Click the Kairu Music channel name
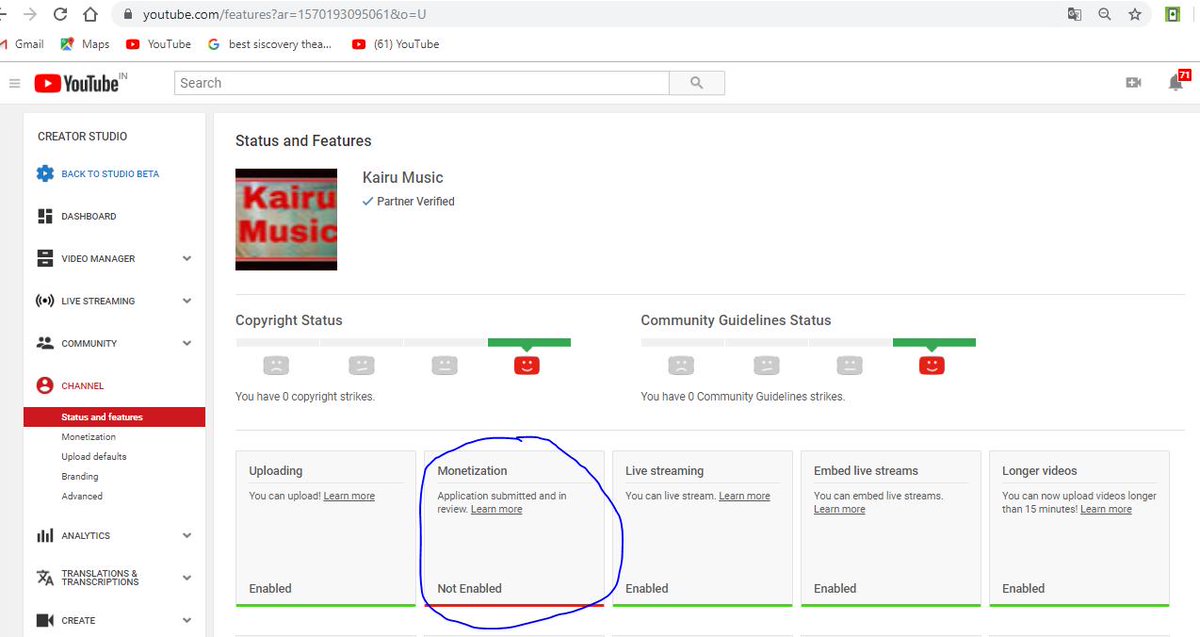The width and height of the screenshot is (1200, 637). pyautogui.click(x=403, y=177)
